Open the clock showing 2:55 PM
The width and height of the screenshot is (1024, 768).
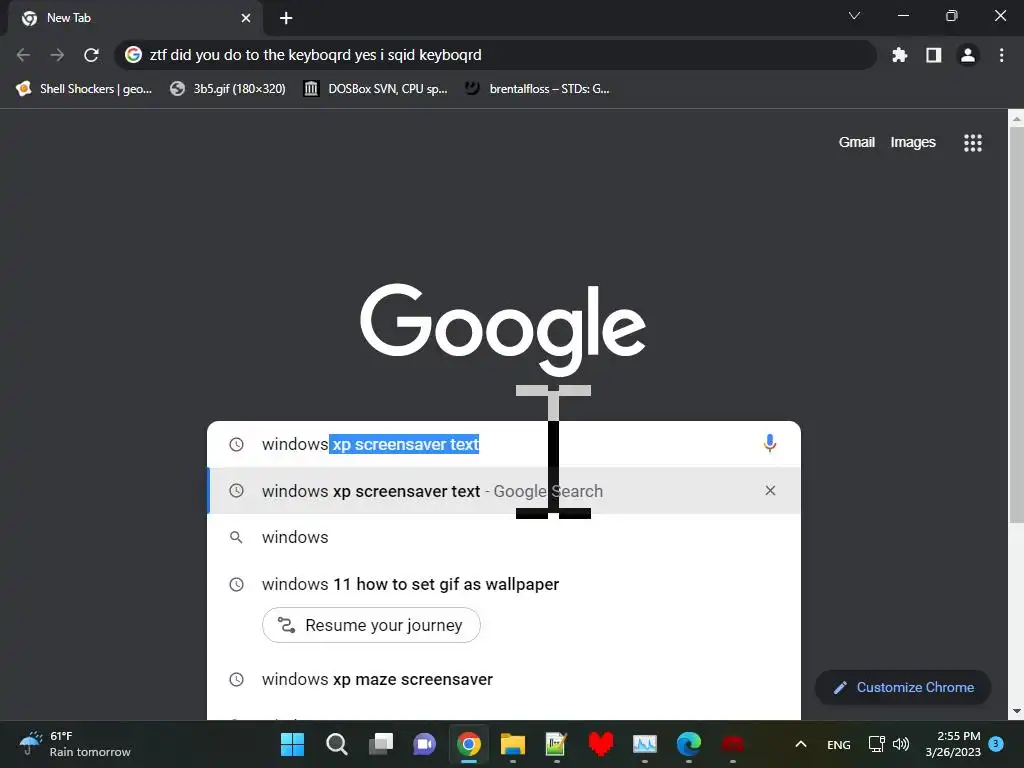point(953,744)
